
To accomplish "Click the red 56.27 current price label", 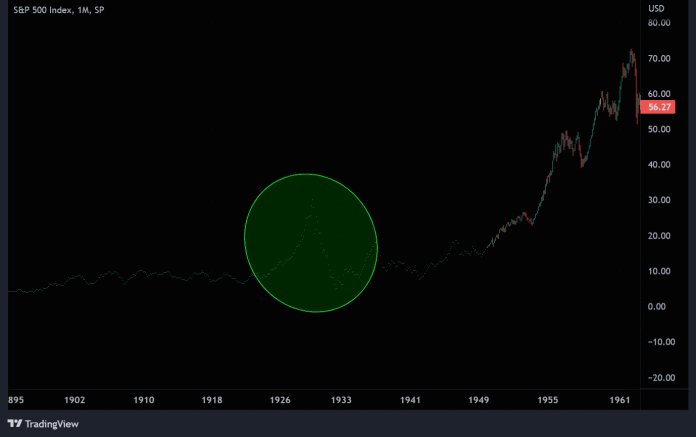I will pyautogui.click(x=657, y=107).
